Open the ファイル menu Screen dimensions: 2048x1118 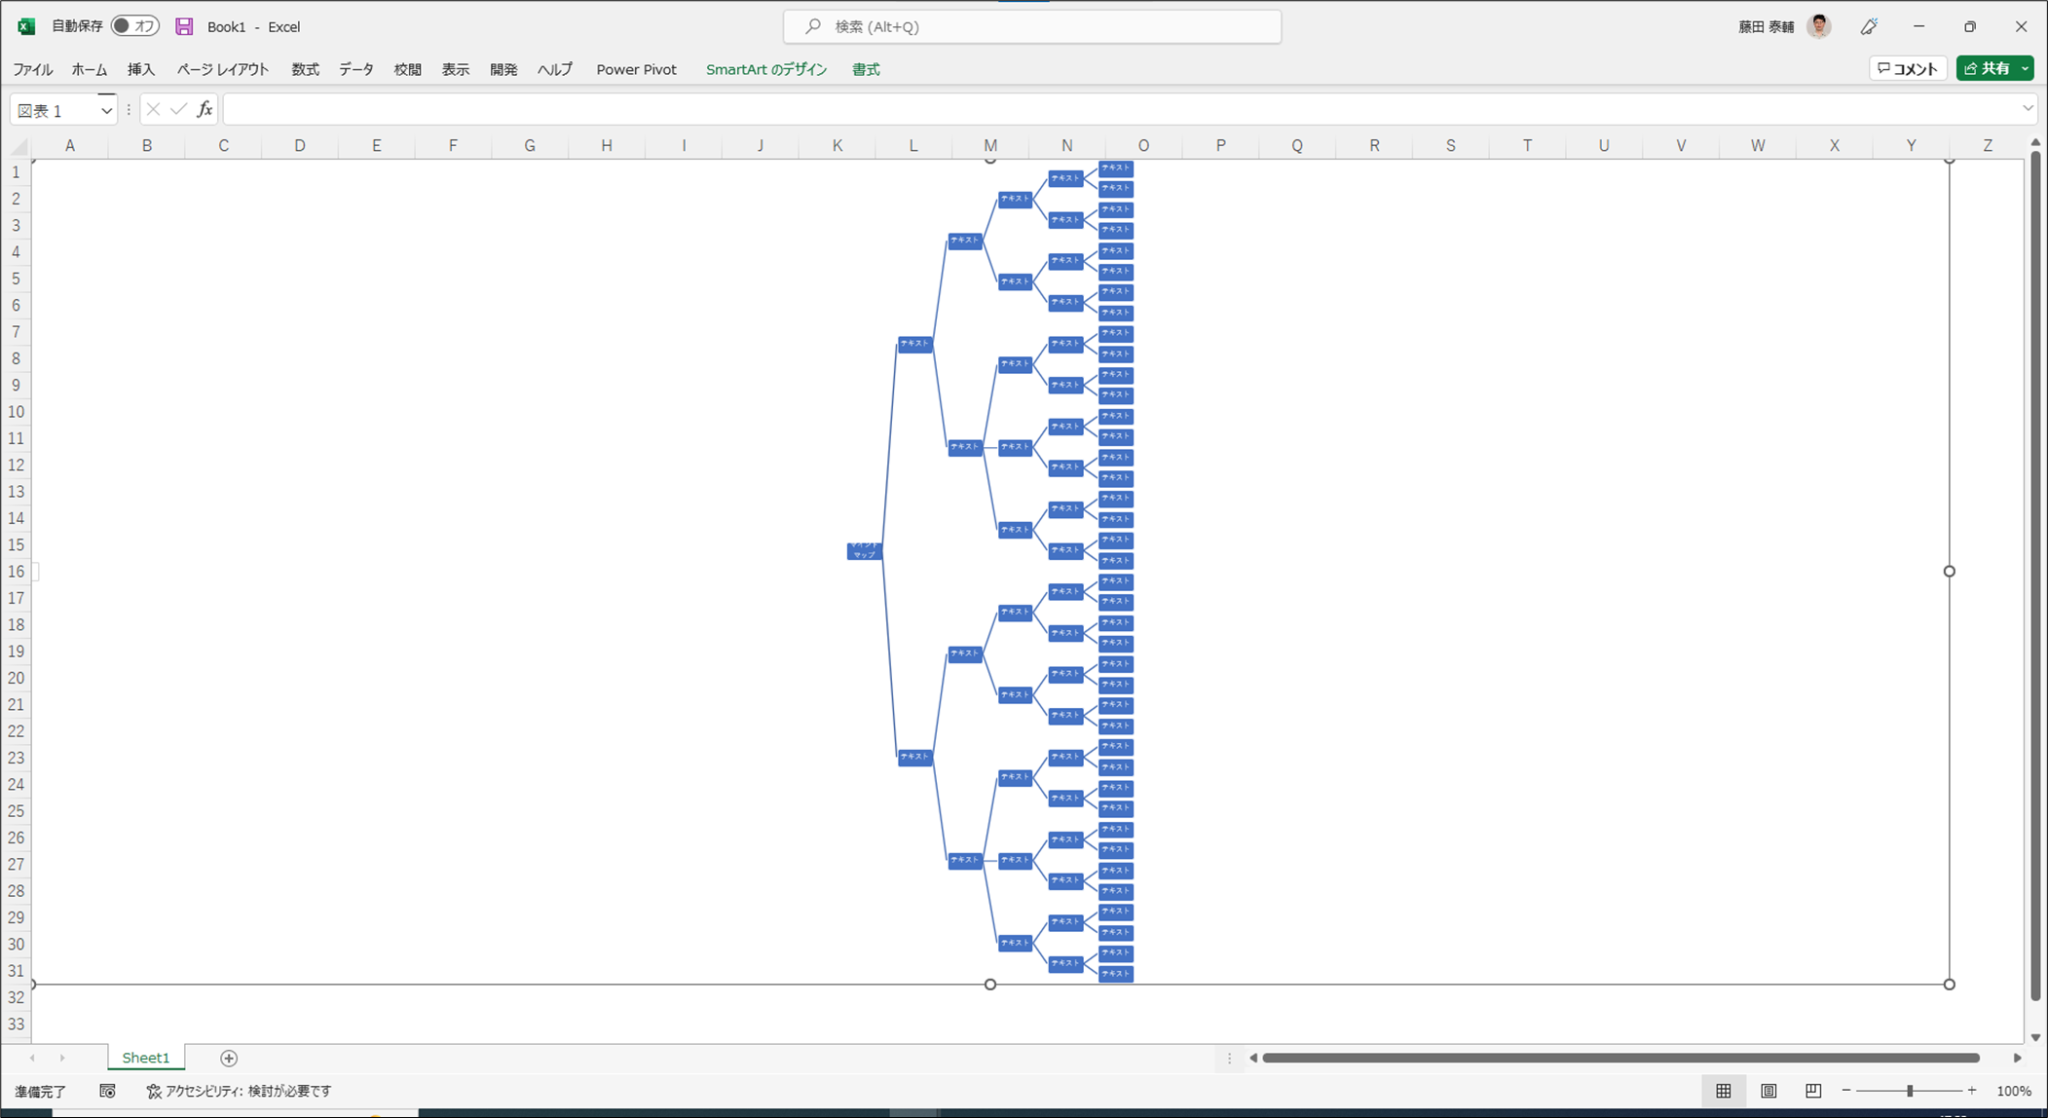pos(33,69)
